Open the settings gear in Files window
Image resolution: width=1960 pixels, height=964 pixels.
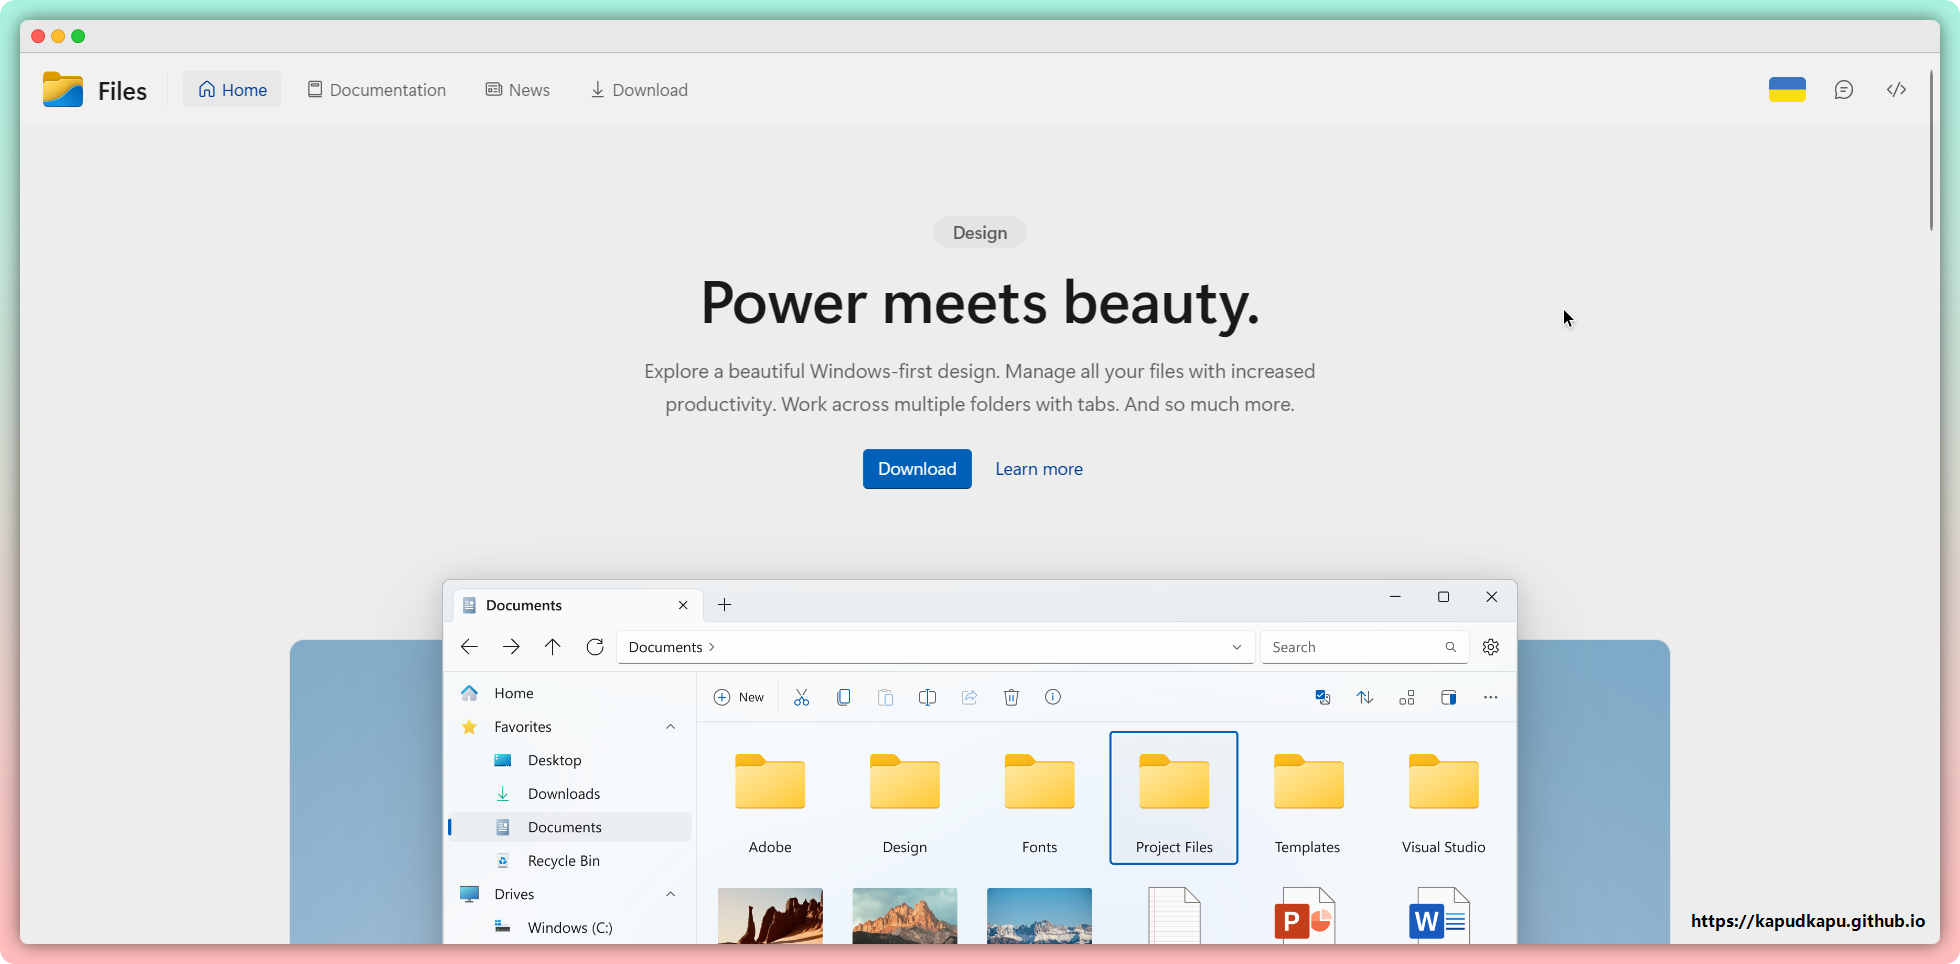click(x=1490, y=647)
